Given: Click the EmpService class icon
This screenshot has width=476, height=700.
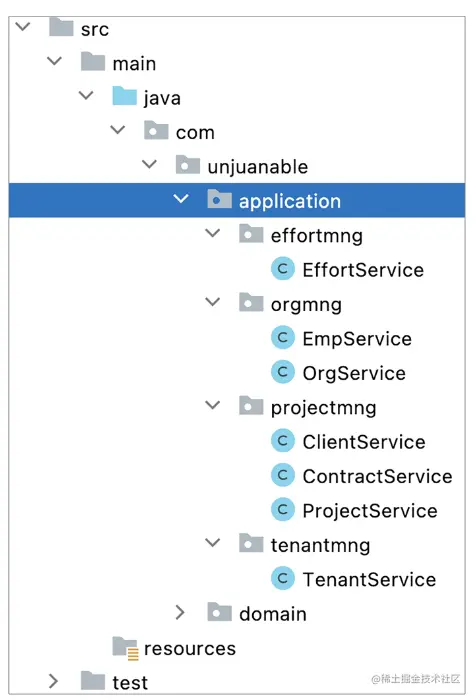Looking at the screenshot, I should (x=283, y=338).
